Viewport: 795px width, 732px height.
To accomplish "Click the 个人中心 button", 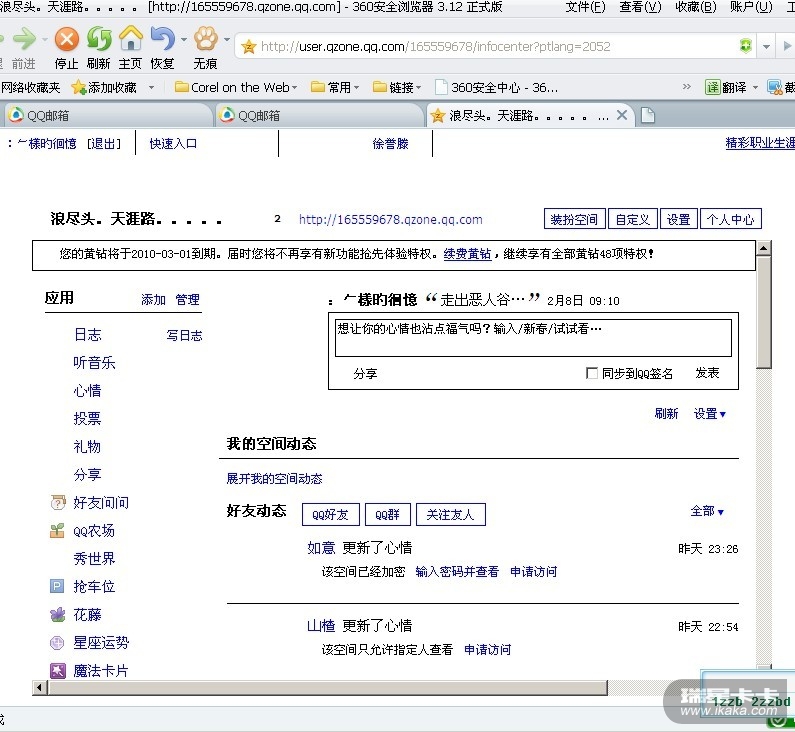I will click(x=731, y=219).
